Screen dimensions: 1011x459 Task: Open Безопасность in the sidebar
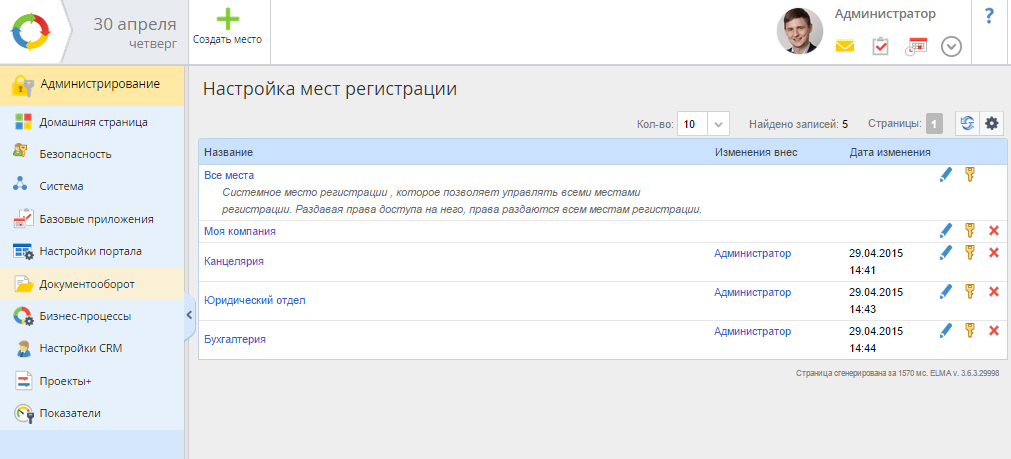[x=75, y=154]
